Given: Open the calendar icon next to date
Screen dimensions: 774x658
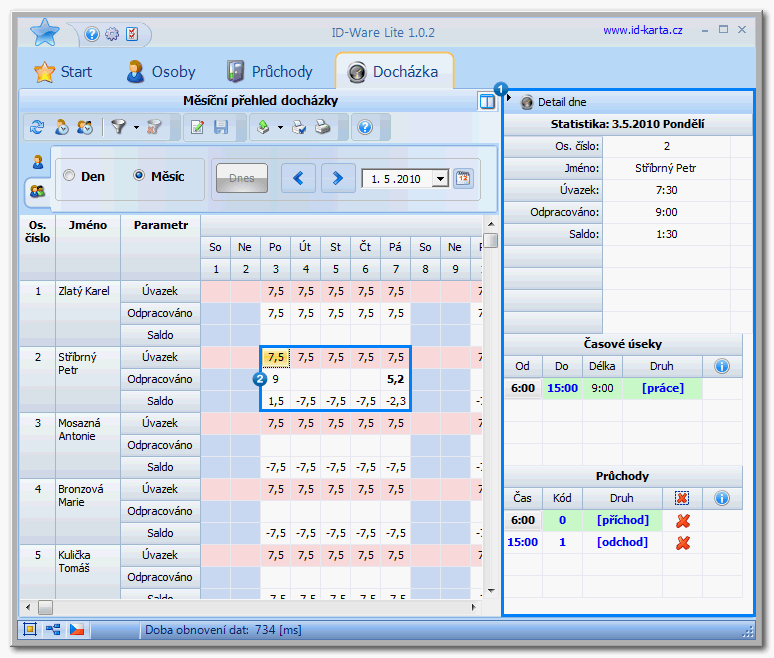Looking at the screenshot, I should [464, 178].
